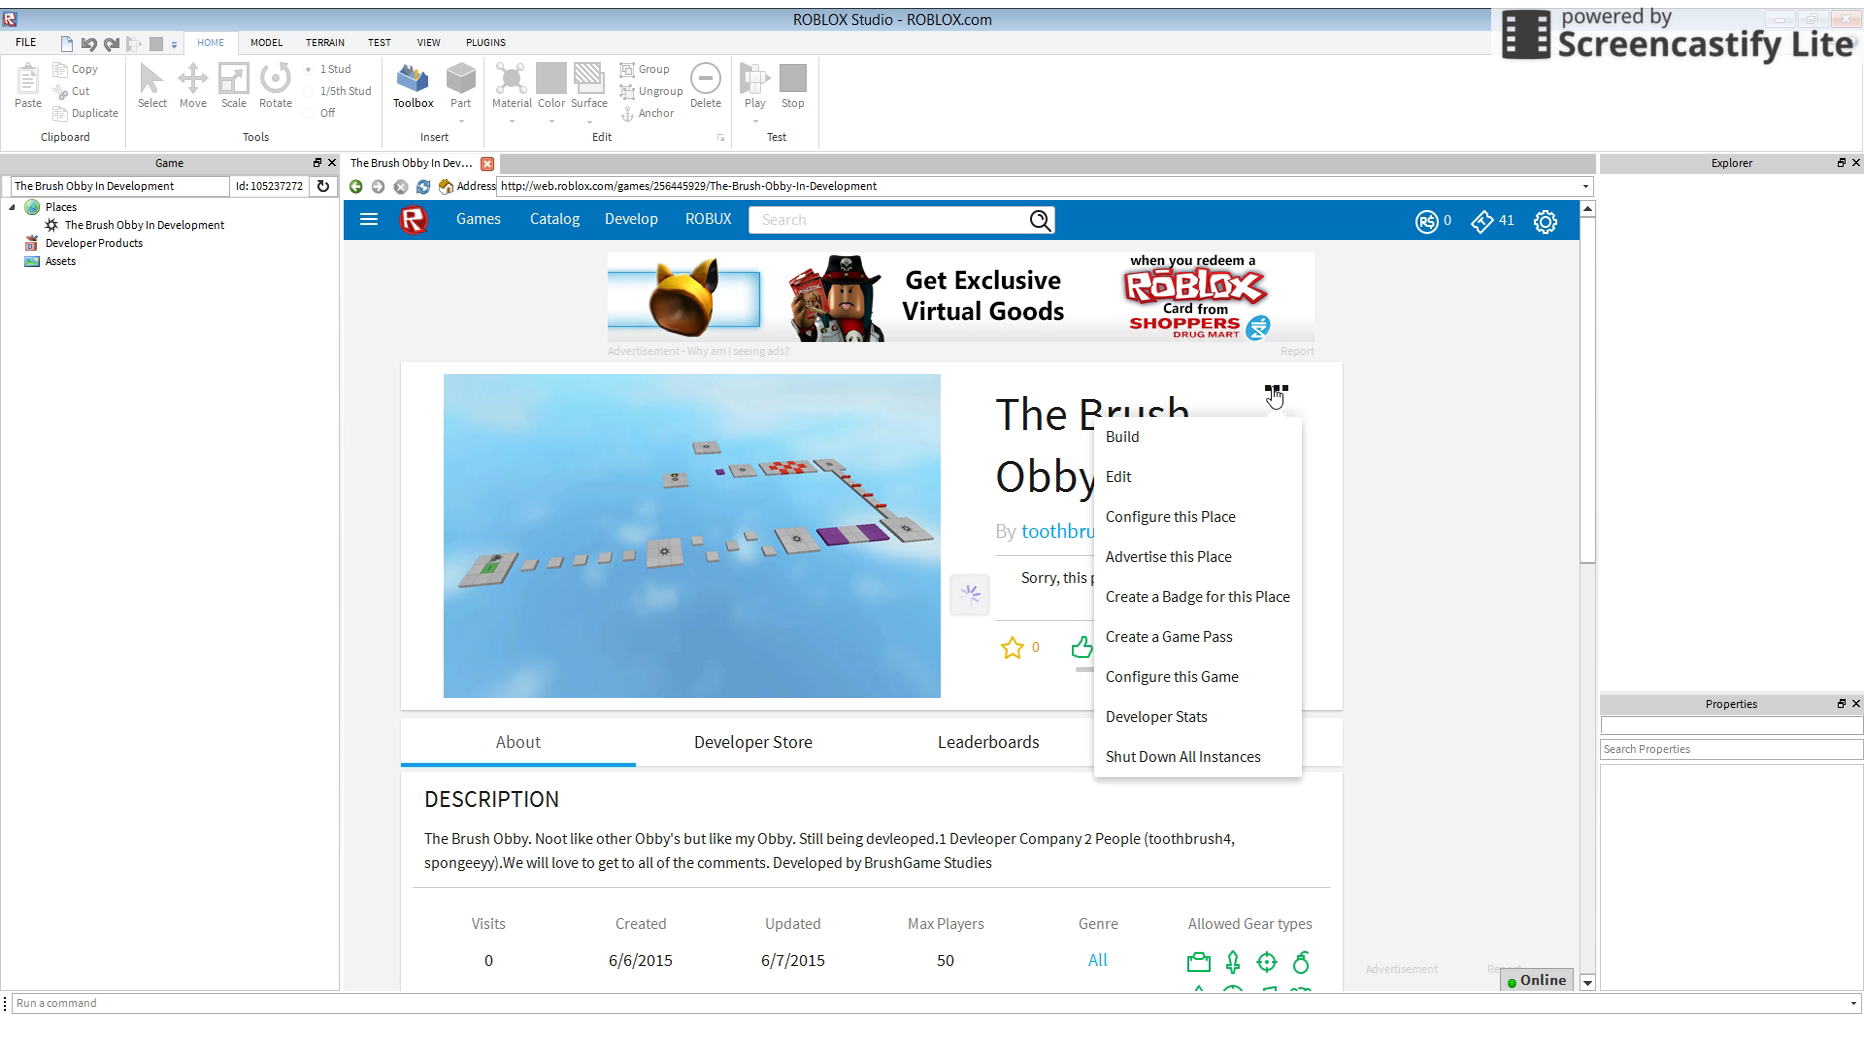Image resolution: width=1864 pixels, height=1048 pixels.
Task: Select the Off snapping radio option
Action: tap(309, 114)
